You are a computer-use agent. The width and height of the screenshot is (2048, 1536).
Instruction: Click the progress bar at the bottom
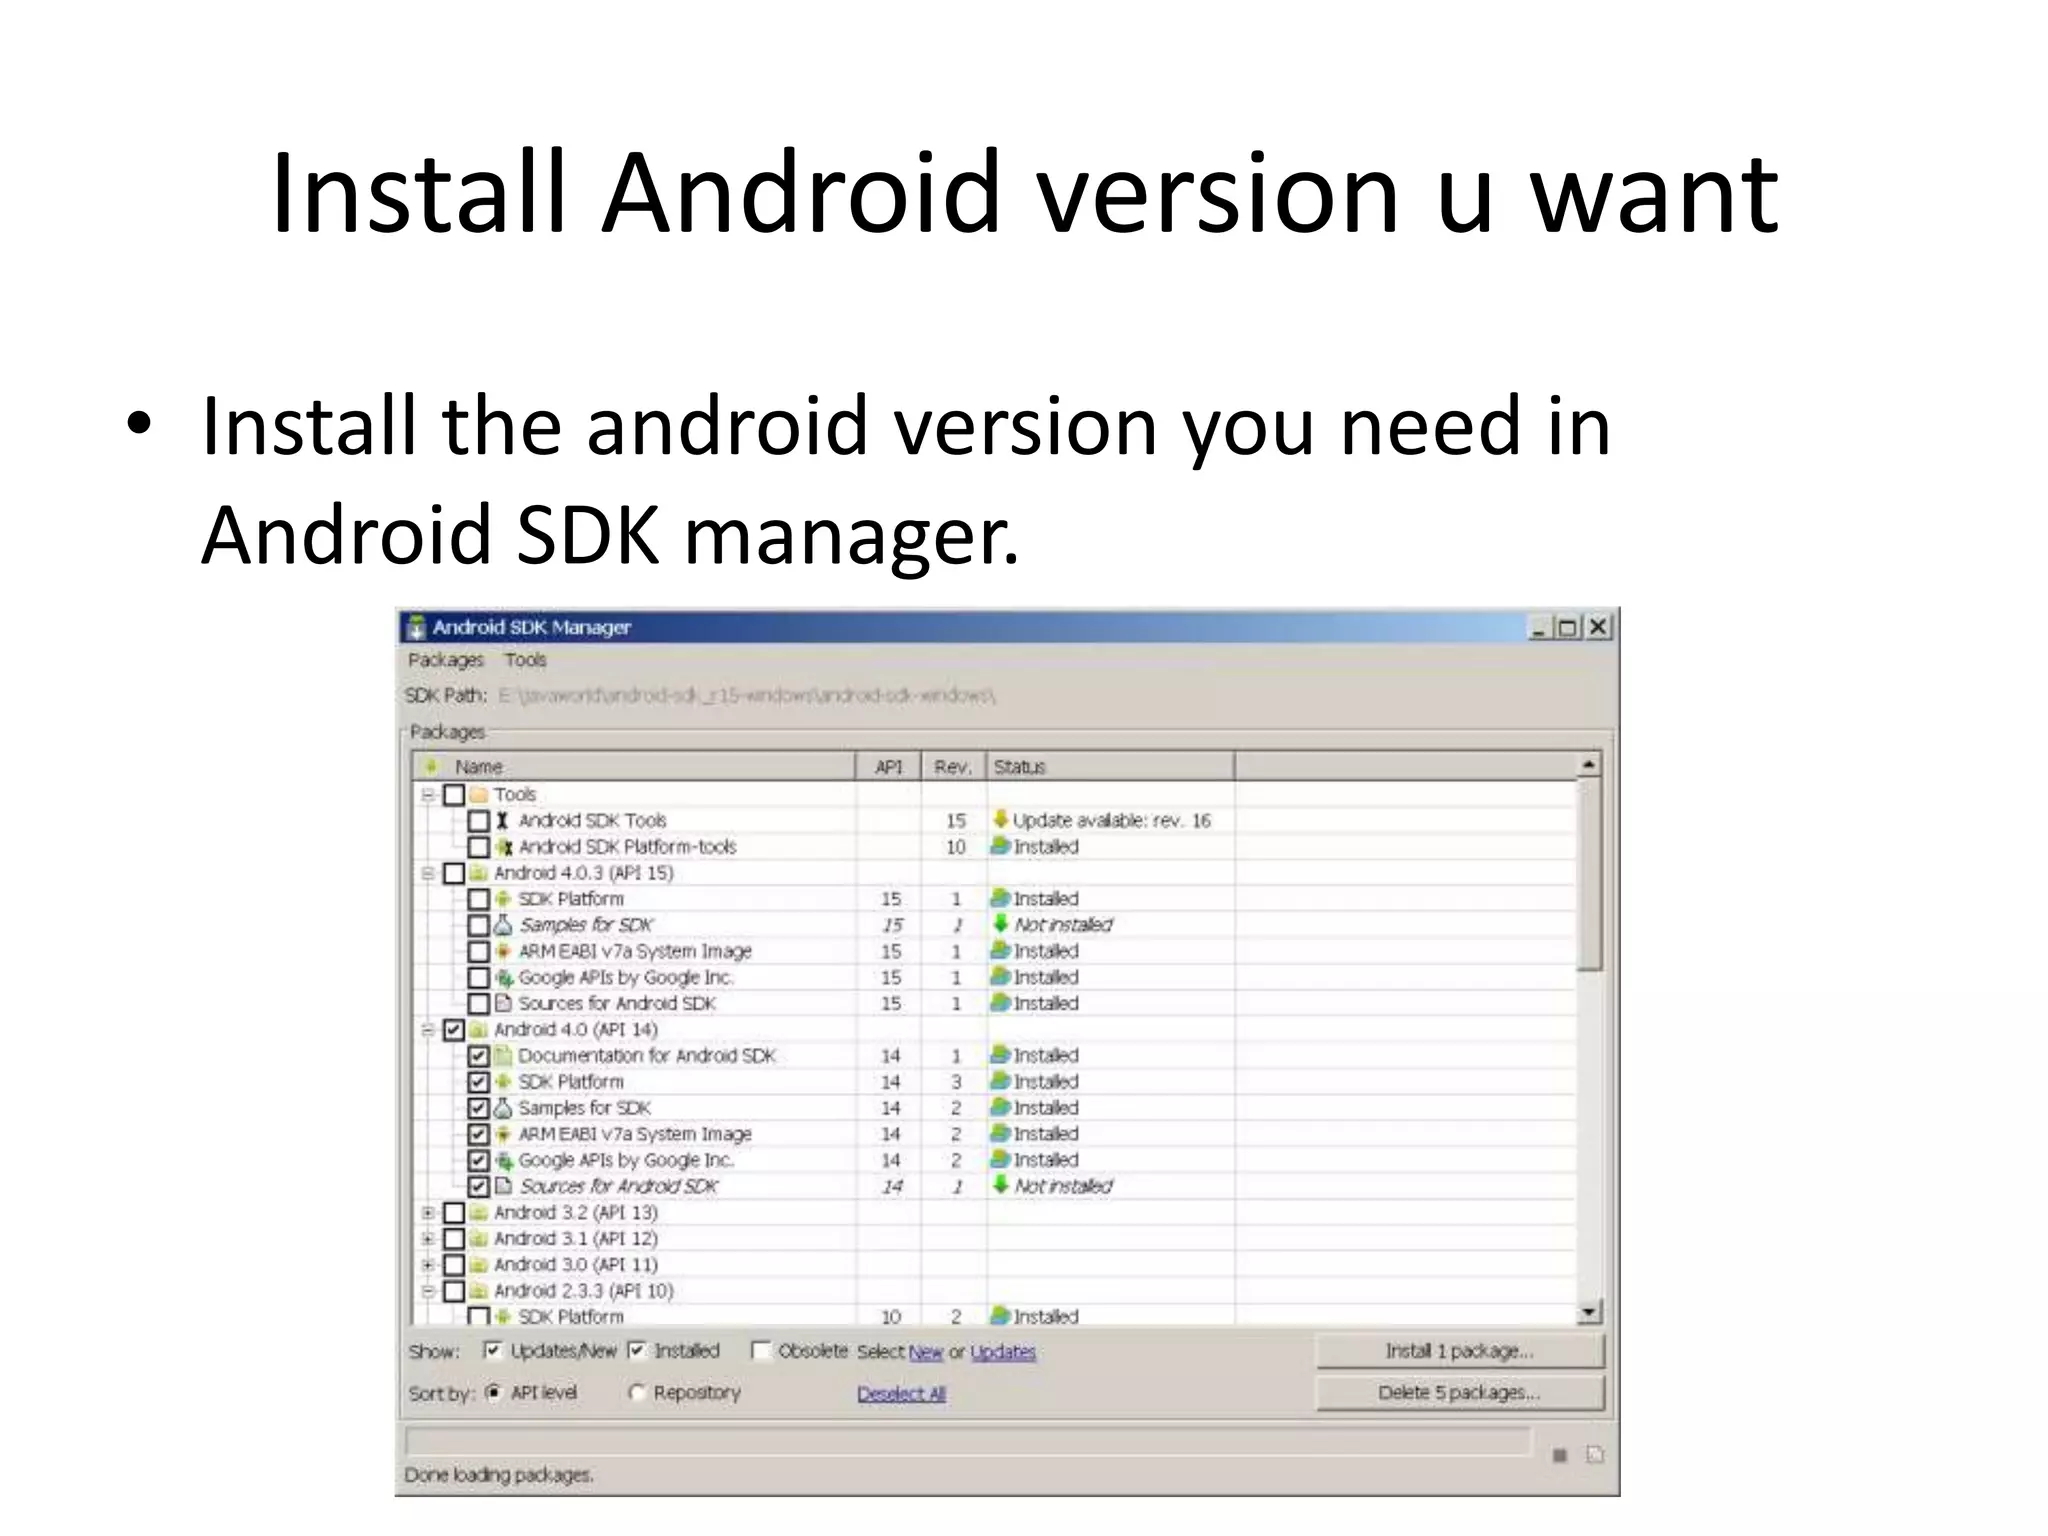tap(968, 1442)
